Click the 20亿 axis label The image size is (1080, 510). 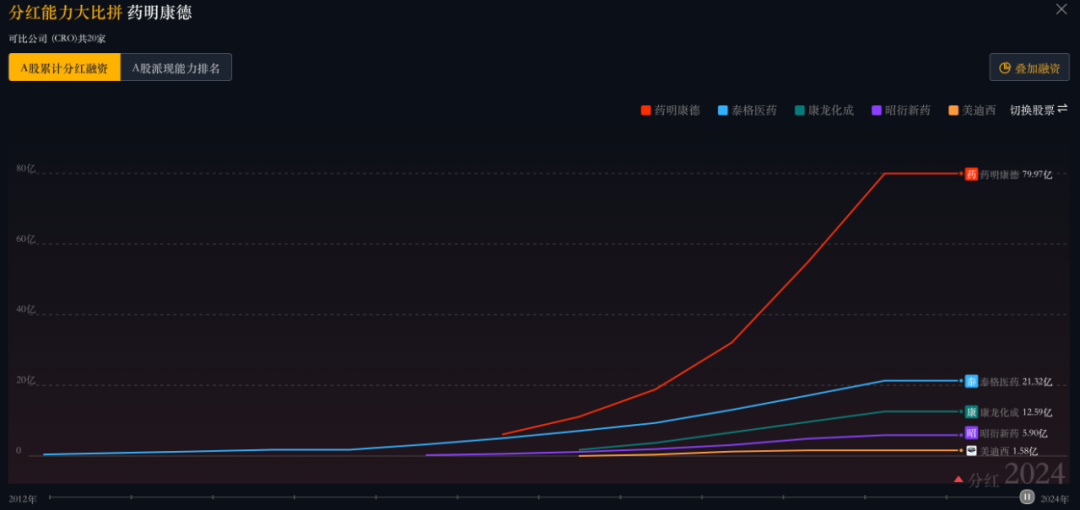tap(25, 380)
